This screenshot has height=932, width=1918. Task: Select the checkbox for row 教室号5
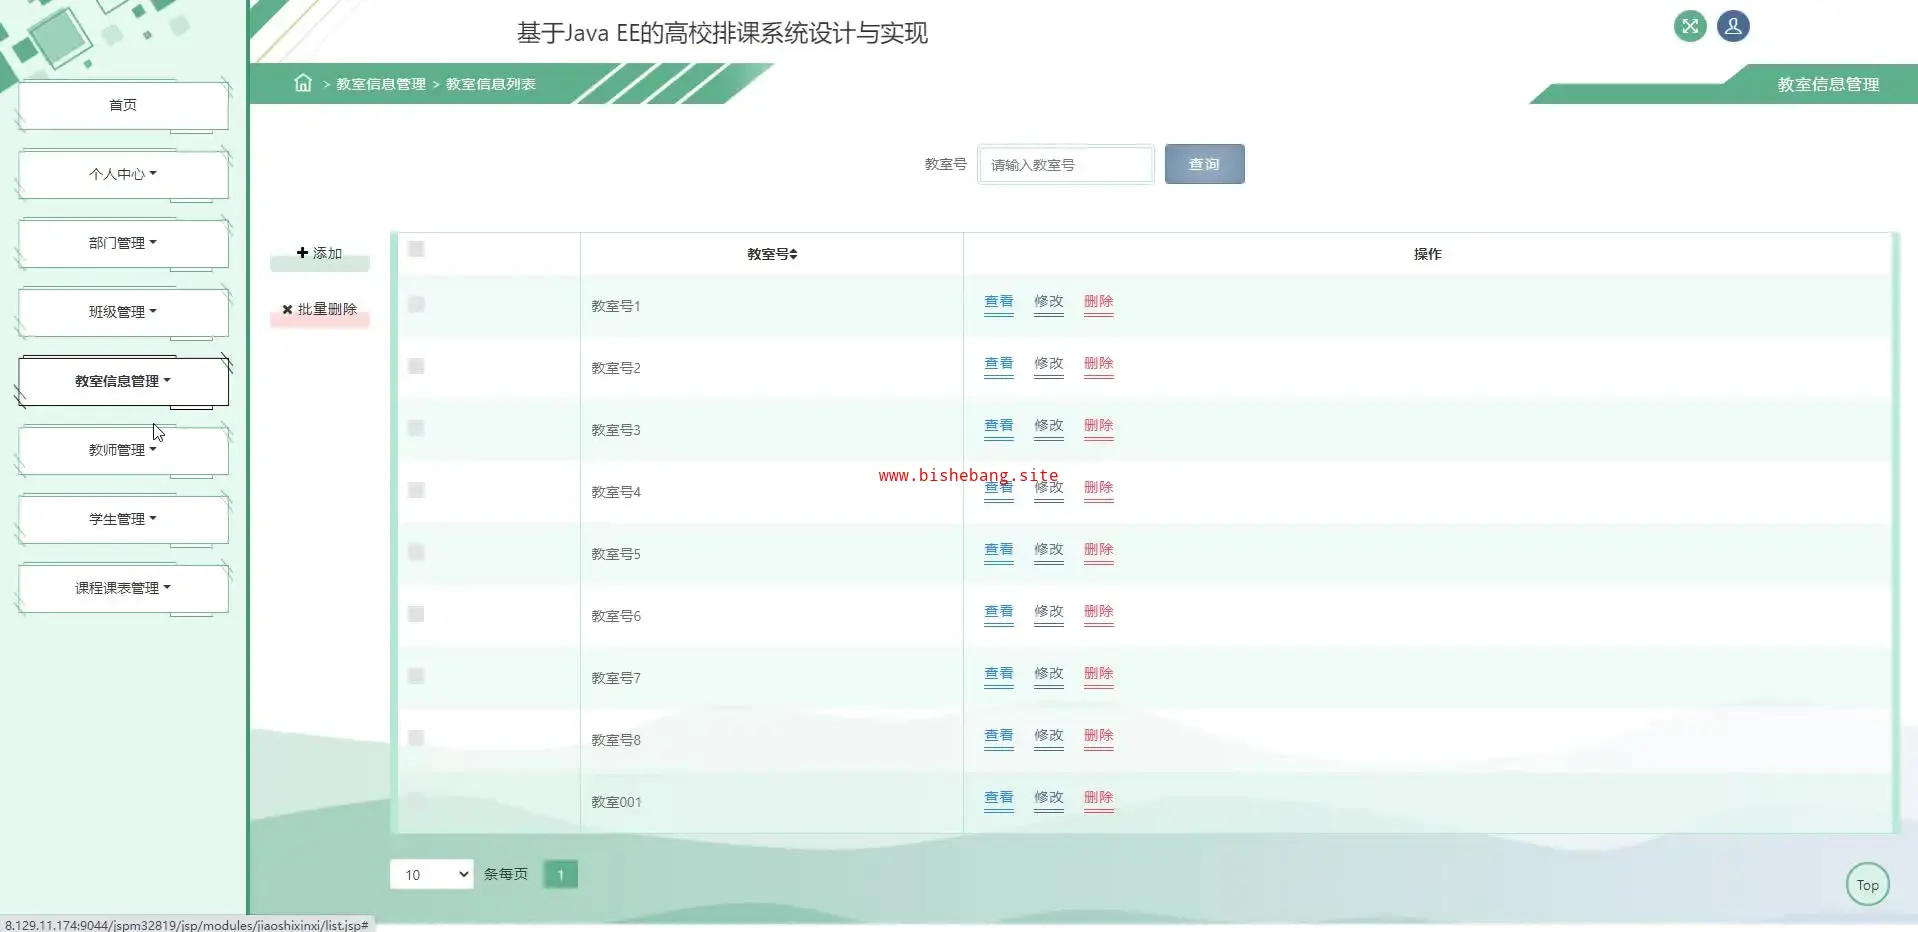(417, 553)
